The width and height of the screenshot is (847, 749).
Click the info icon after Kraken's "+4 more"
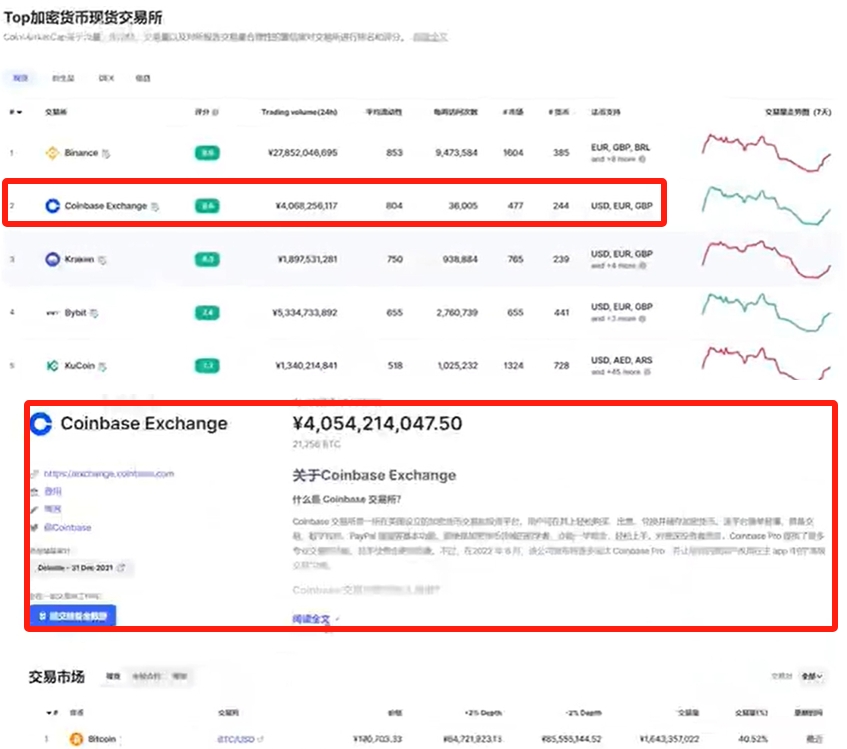tap(642, 266)
